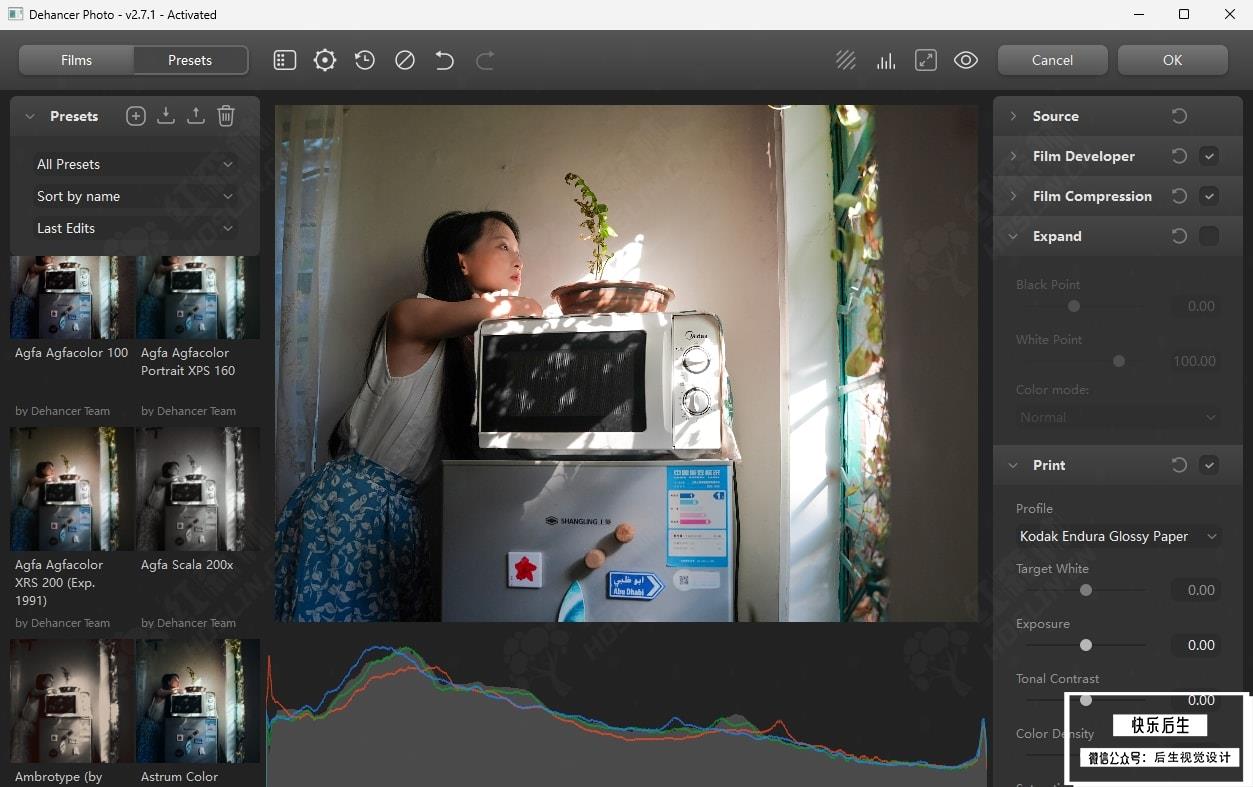Viewport: 1253px width, 787px height.
Task: Click the White Point slider handle
Action: coord(1119,361)
